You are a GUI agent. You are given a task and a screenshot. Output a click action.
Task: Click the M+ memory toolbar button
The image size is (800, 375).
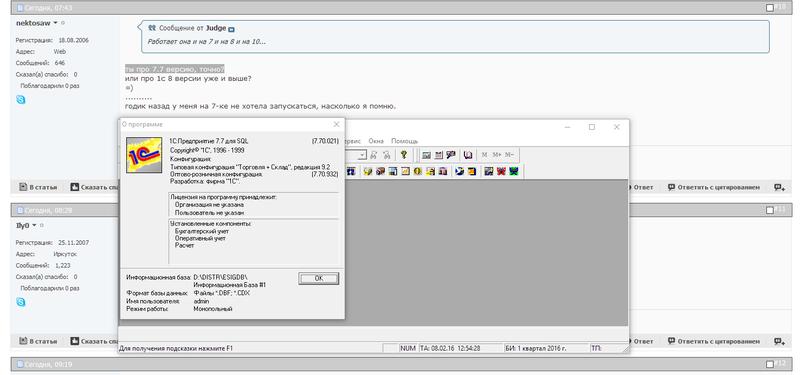point(496,155)
